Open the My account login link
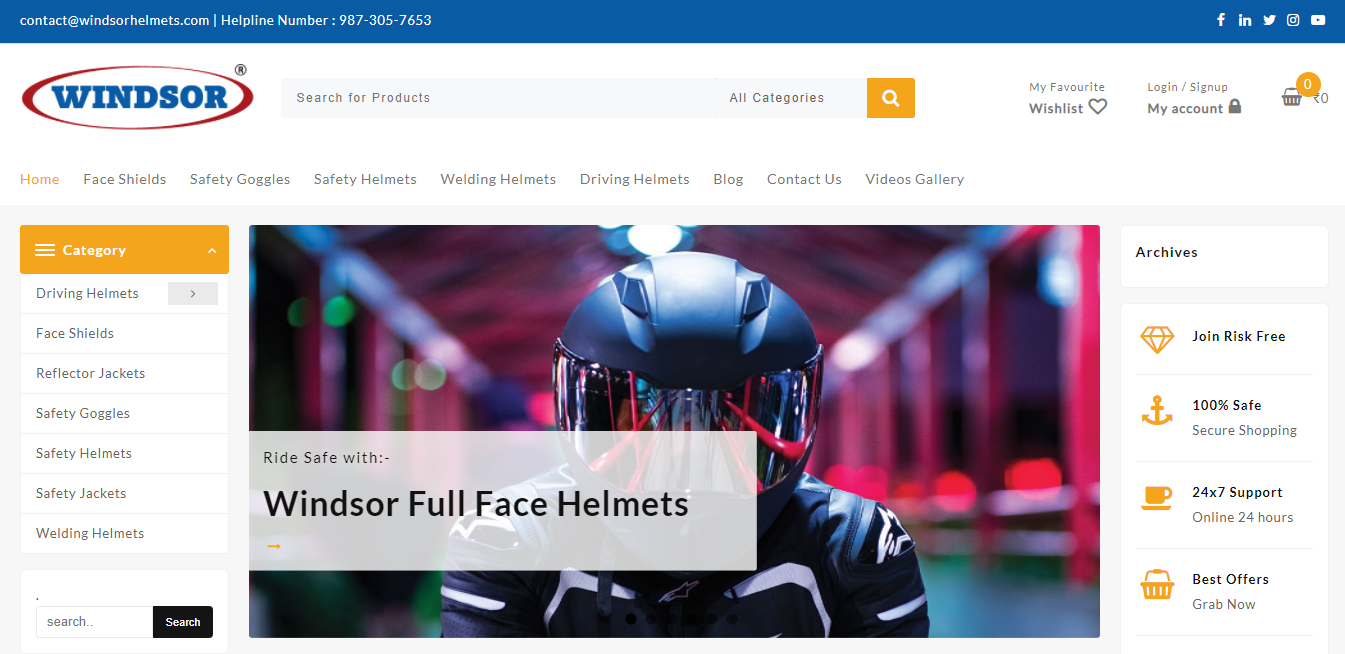Image resolution: width=1345 pixels, height=654 pixels. click(x=1194, y=108)
